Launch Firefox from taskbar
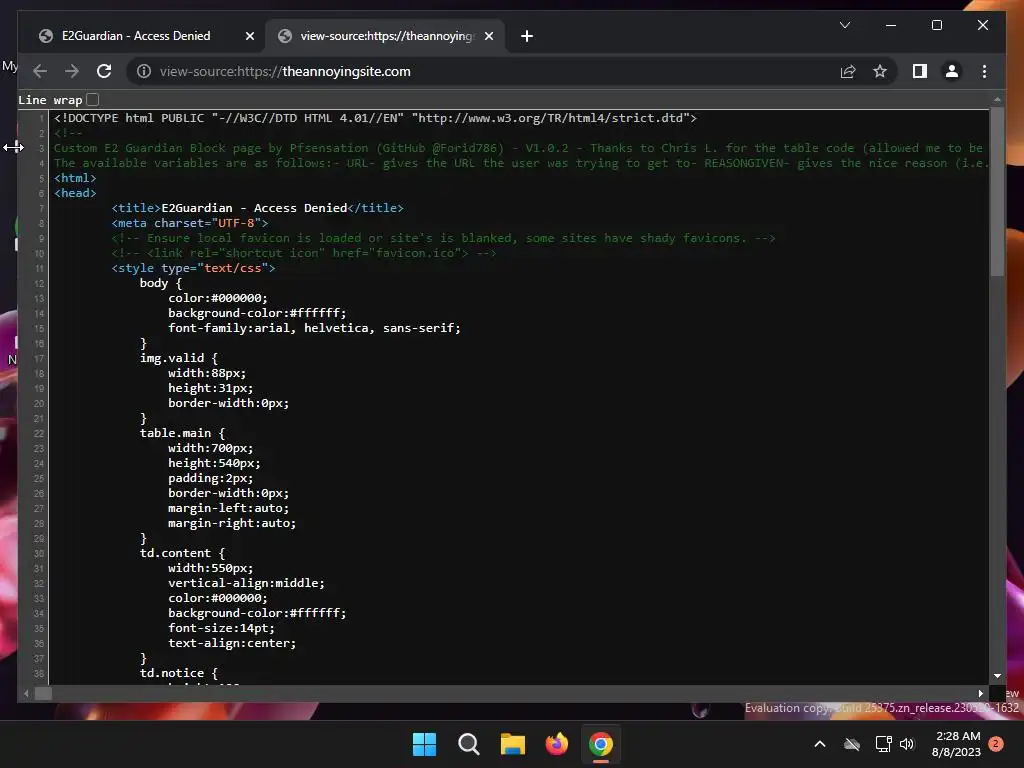This screenshot has width=1024, height=768. tap(556, 744)
